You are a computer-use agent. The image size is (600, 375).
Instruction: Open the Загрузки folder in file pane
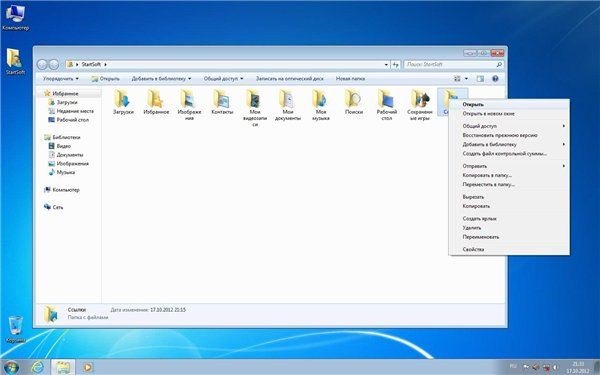pyautogui.click(x=123, y=102)
